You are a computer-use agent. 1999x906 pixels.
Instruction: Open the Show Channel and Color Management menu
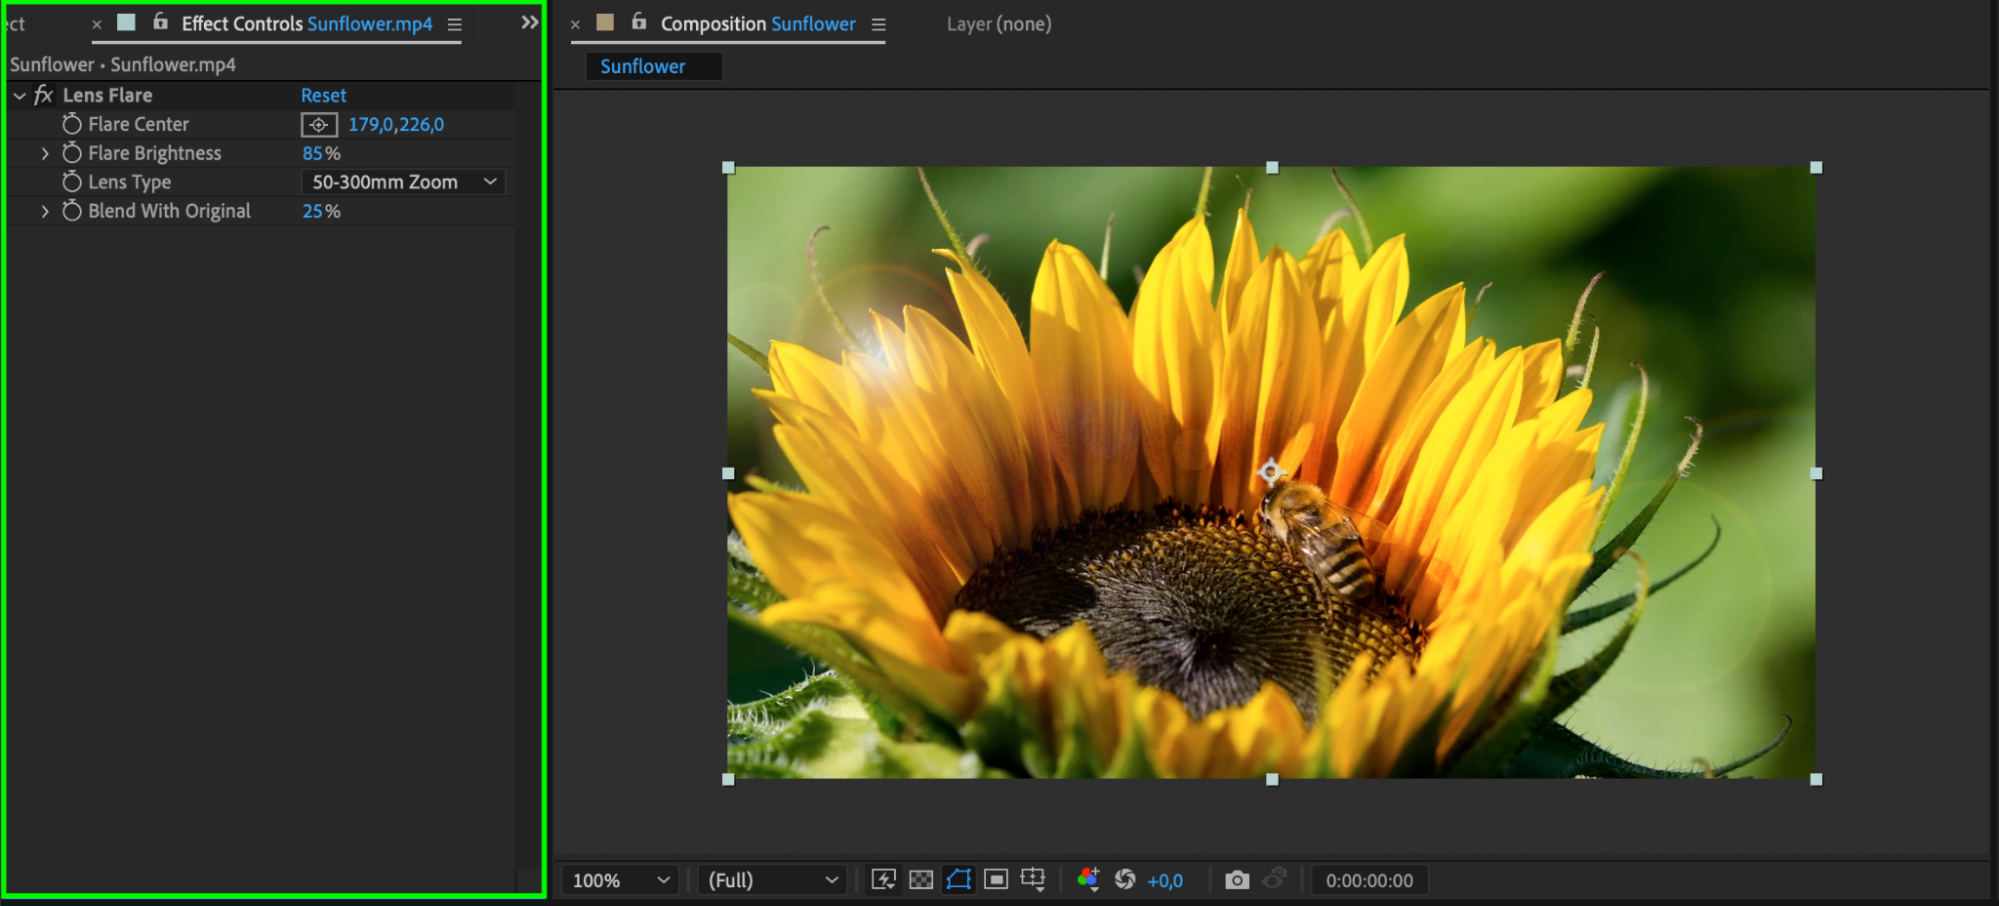click(1088, 880)
